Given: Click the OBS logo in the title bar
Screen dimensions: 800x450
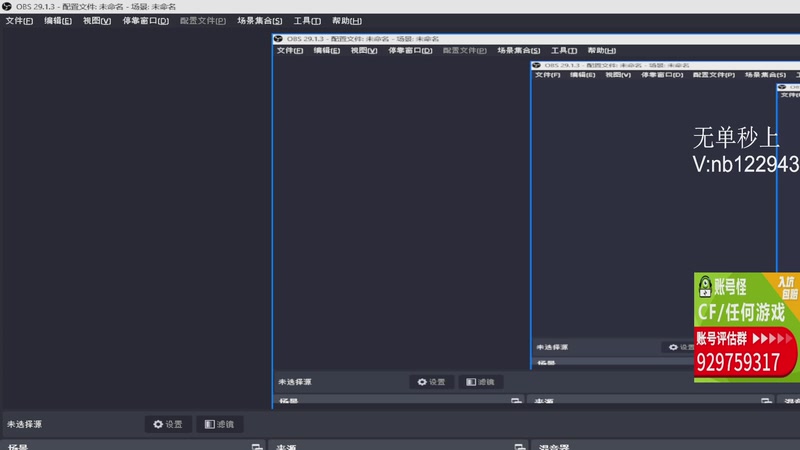Looking at the screenshot, I should (7, 7).
